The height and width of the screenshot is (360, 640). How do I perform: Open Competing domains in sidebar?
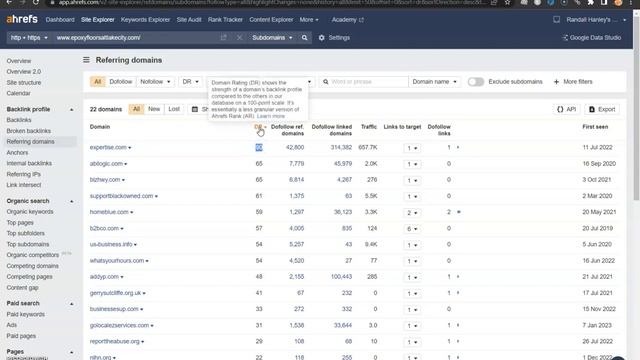pos(32,266)
